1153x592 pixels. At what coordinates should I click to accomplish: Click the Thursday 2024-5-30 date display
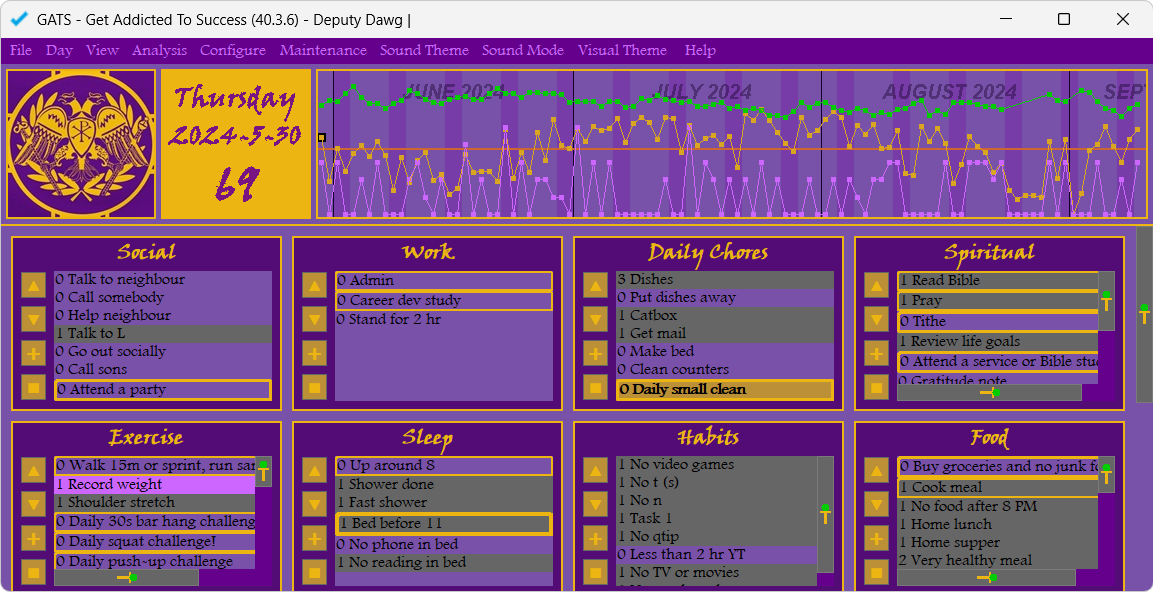(x=236, y=143)
